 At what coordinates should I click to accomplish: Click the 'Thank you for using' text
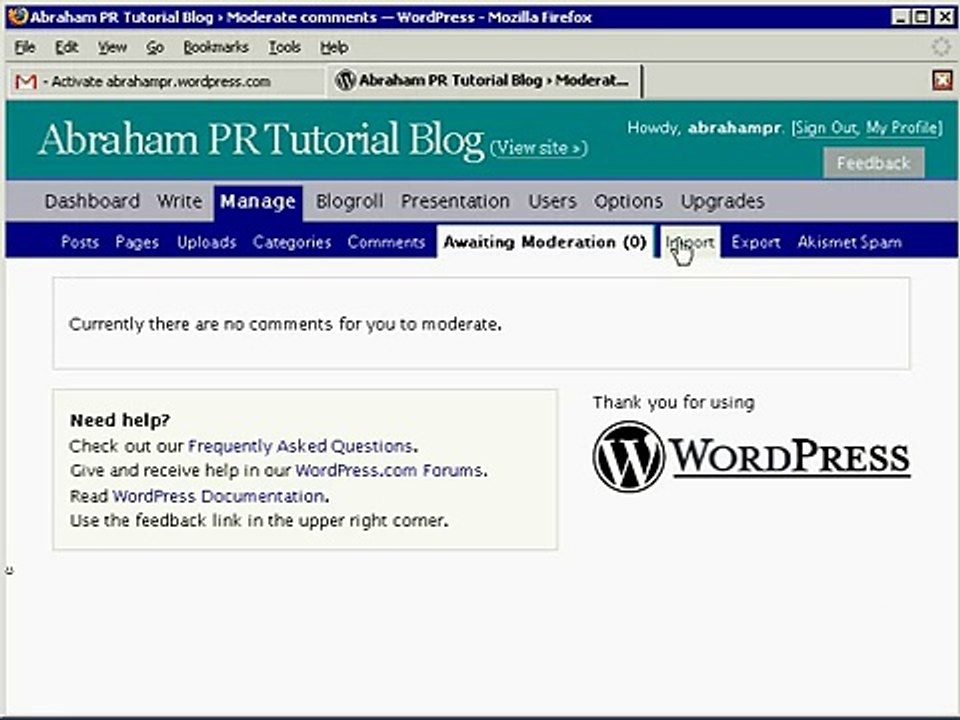pyautogui.click(x=673, y=402)
